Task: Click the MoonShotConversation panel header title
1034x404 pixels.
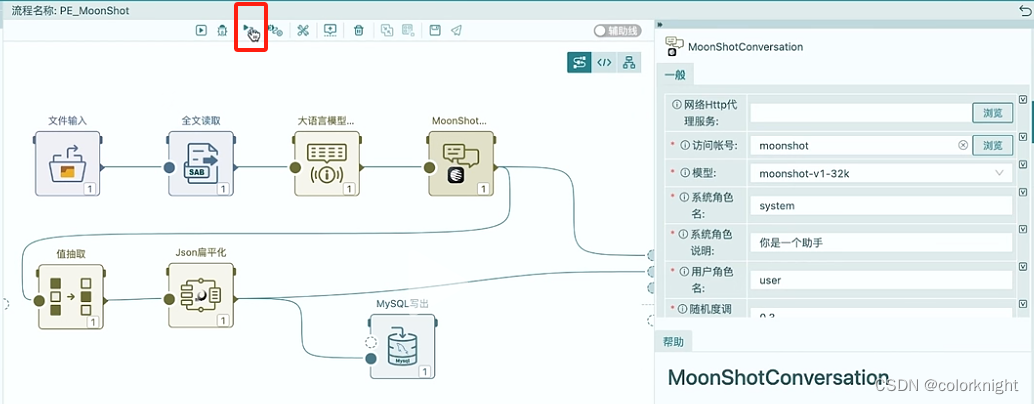Action: point(745,47)
